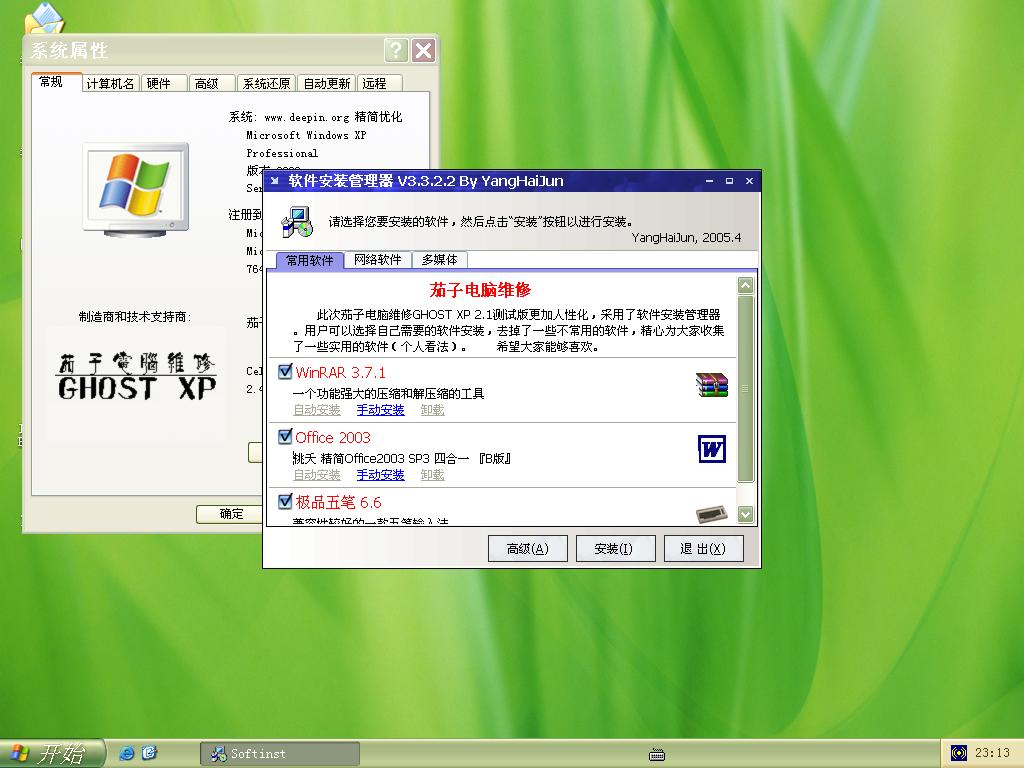Viewport: 1024px width, 768px height.
Task: Open the 软件安装管理器 title bar system icon
Action: pyautogui.click(x=274, y=181)
